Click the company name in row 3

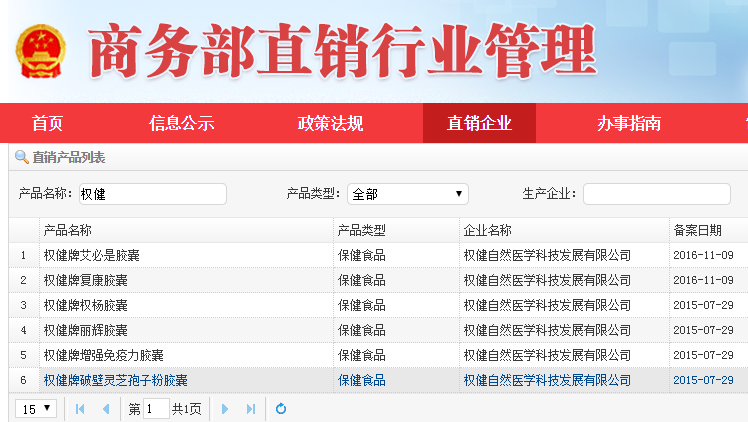tap(547, 305)
